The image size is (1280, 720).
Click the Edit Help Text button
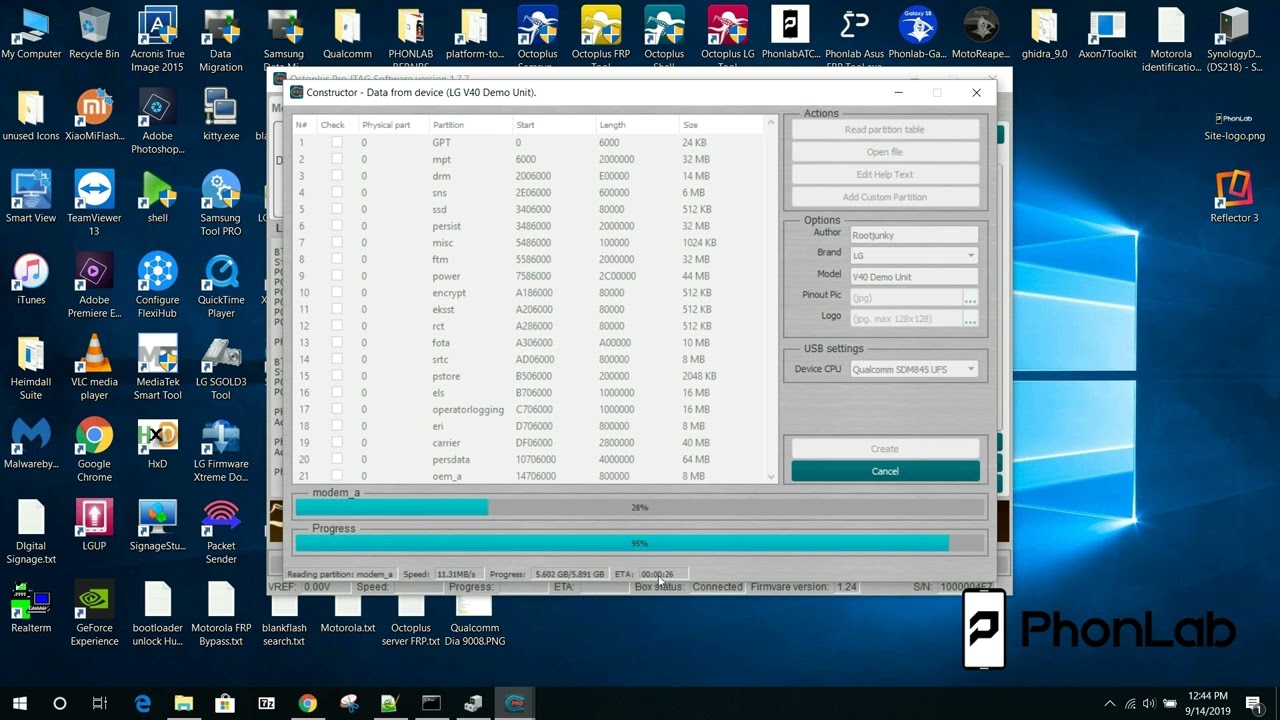click(x=885, y=175)
